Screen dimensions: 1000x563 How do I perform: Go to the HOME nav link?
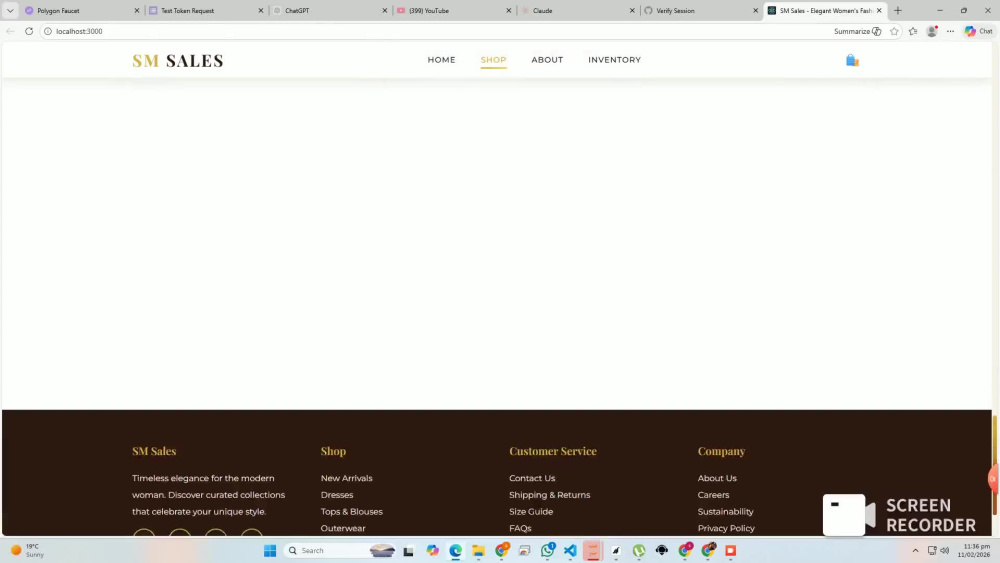[x=441, y=60]
